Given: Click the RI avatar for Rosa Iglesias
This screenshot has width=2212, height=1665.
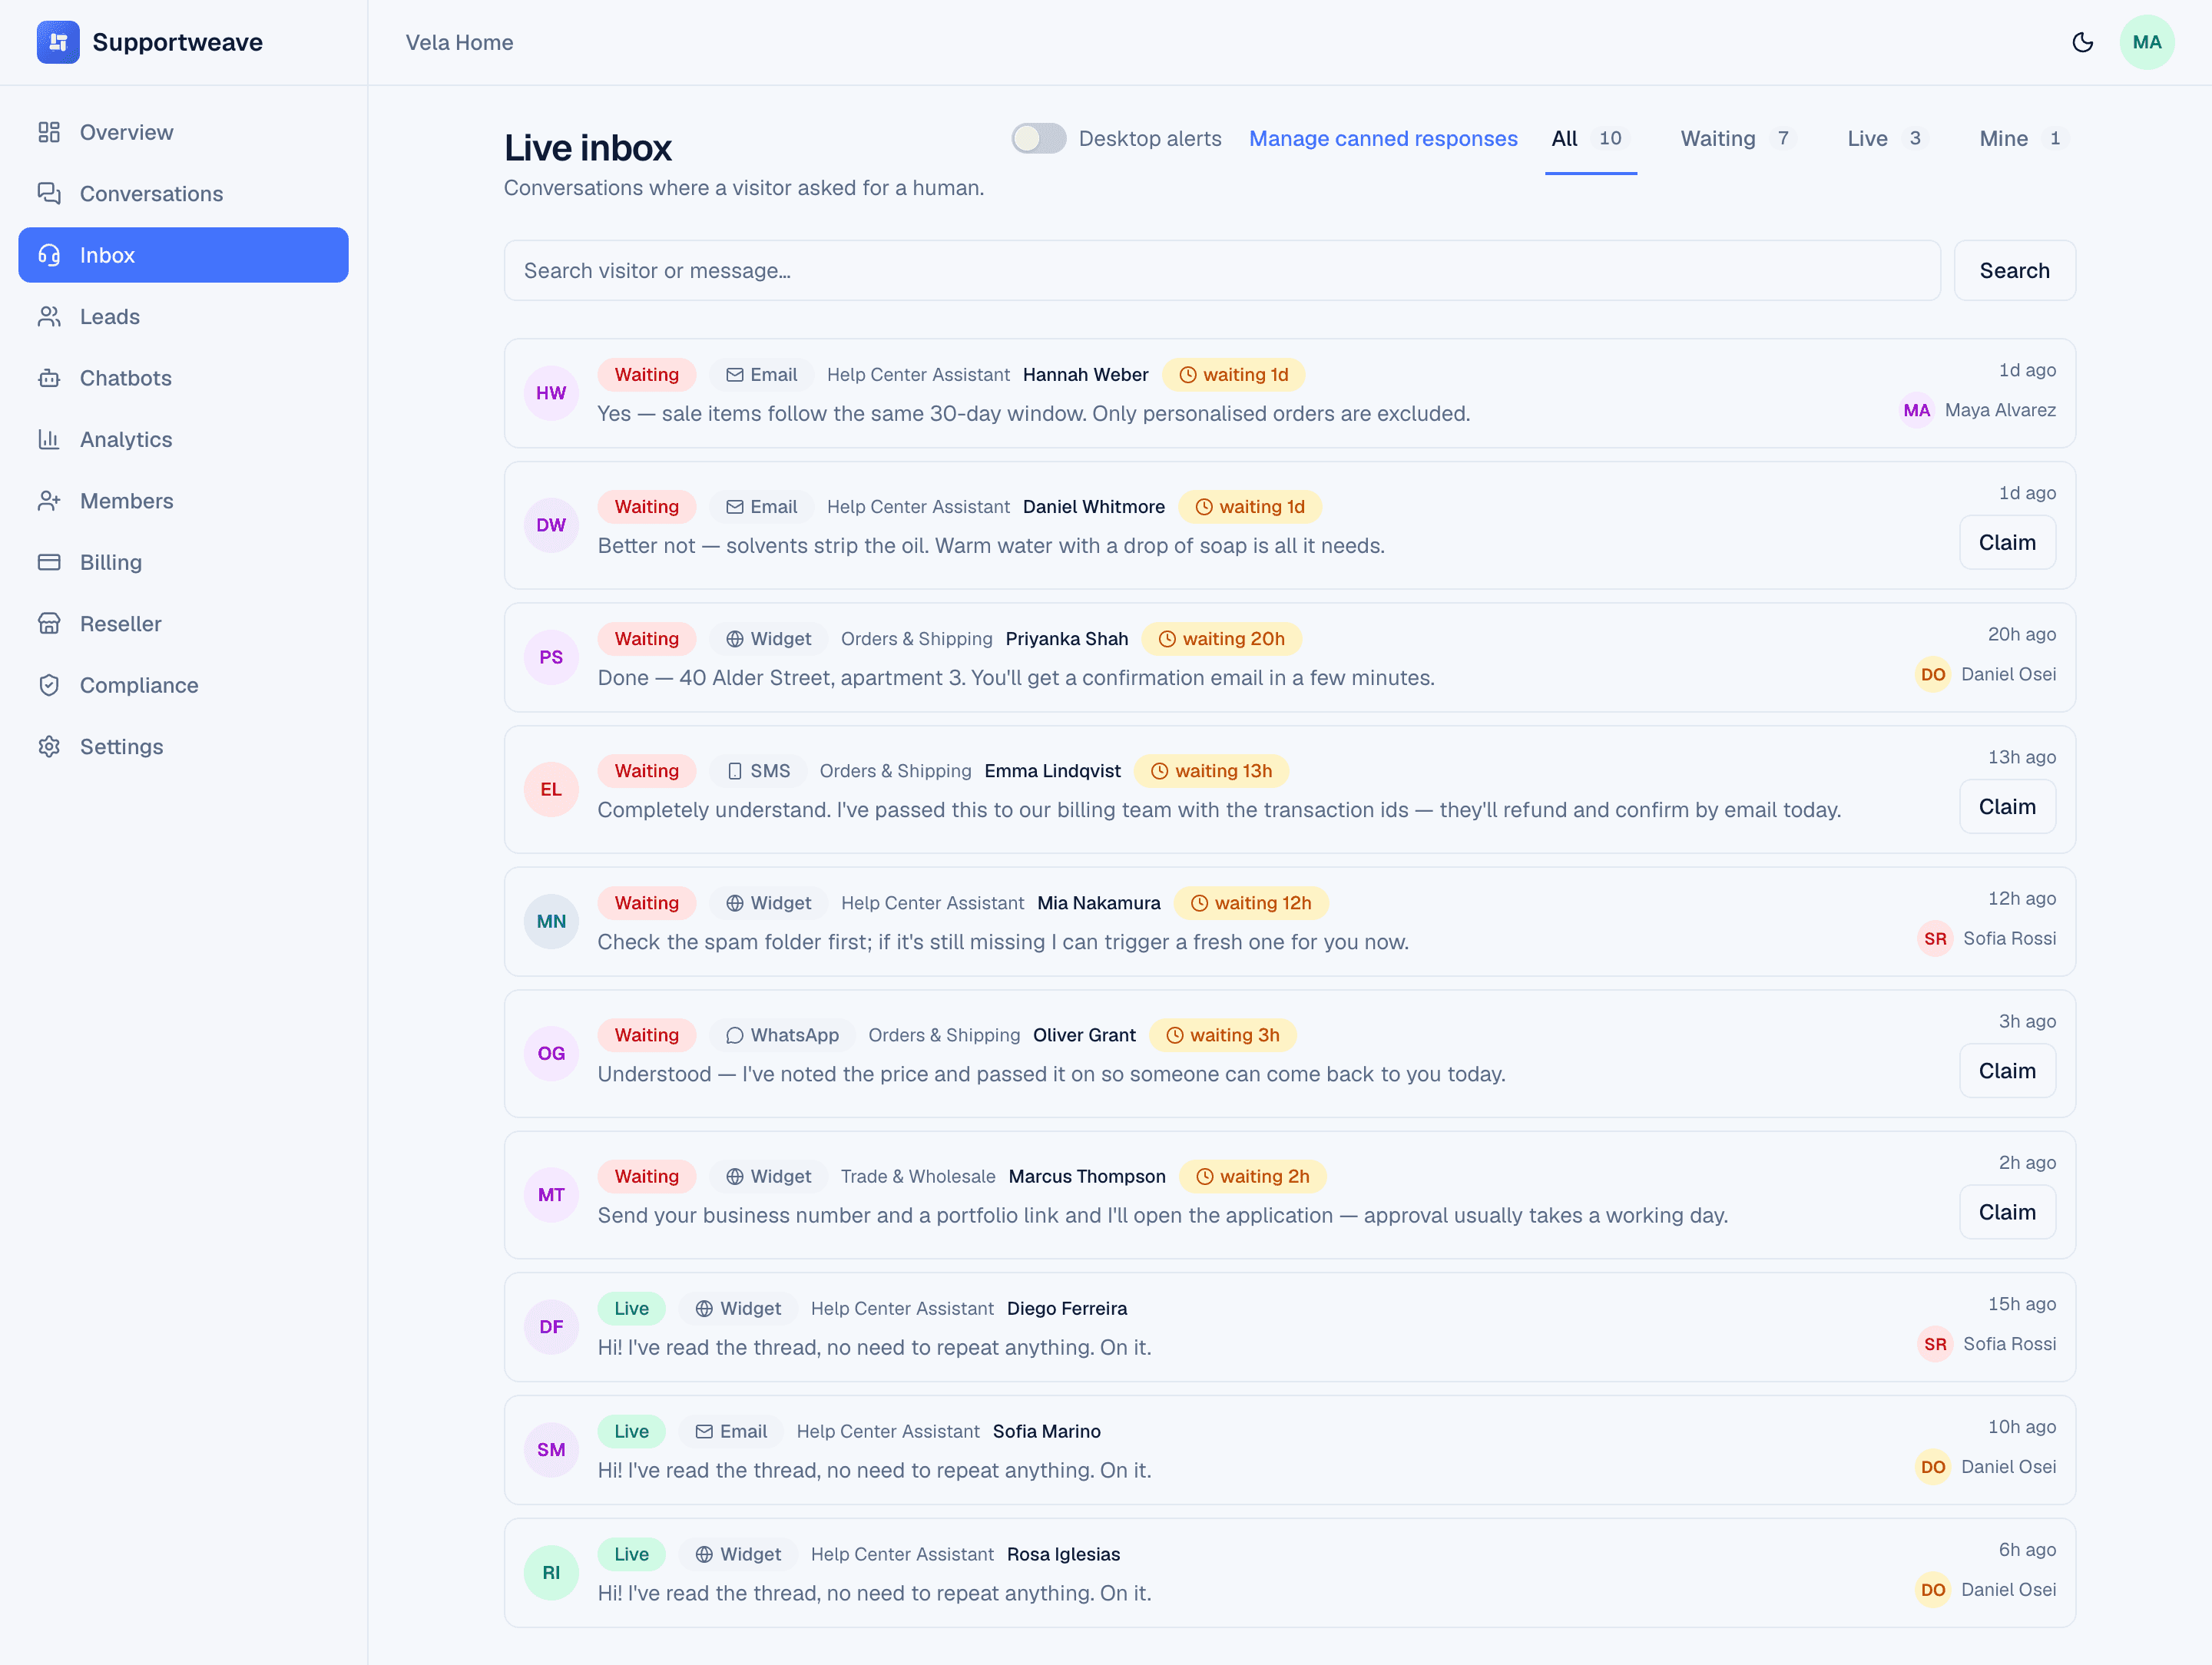Looking at the screenshot, I should tap(551, 1572).
